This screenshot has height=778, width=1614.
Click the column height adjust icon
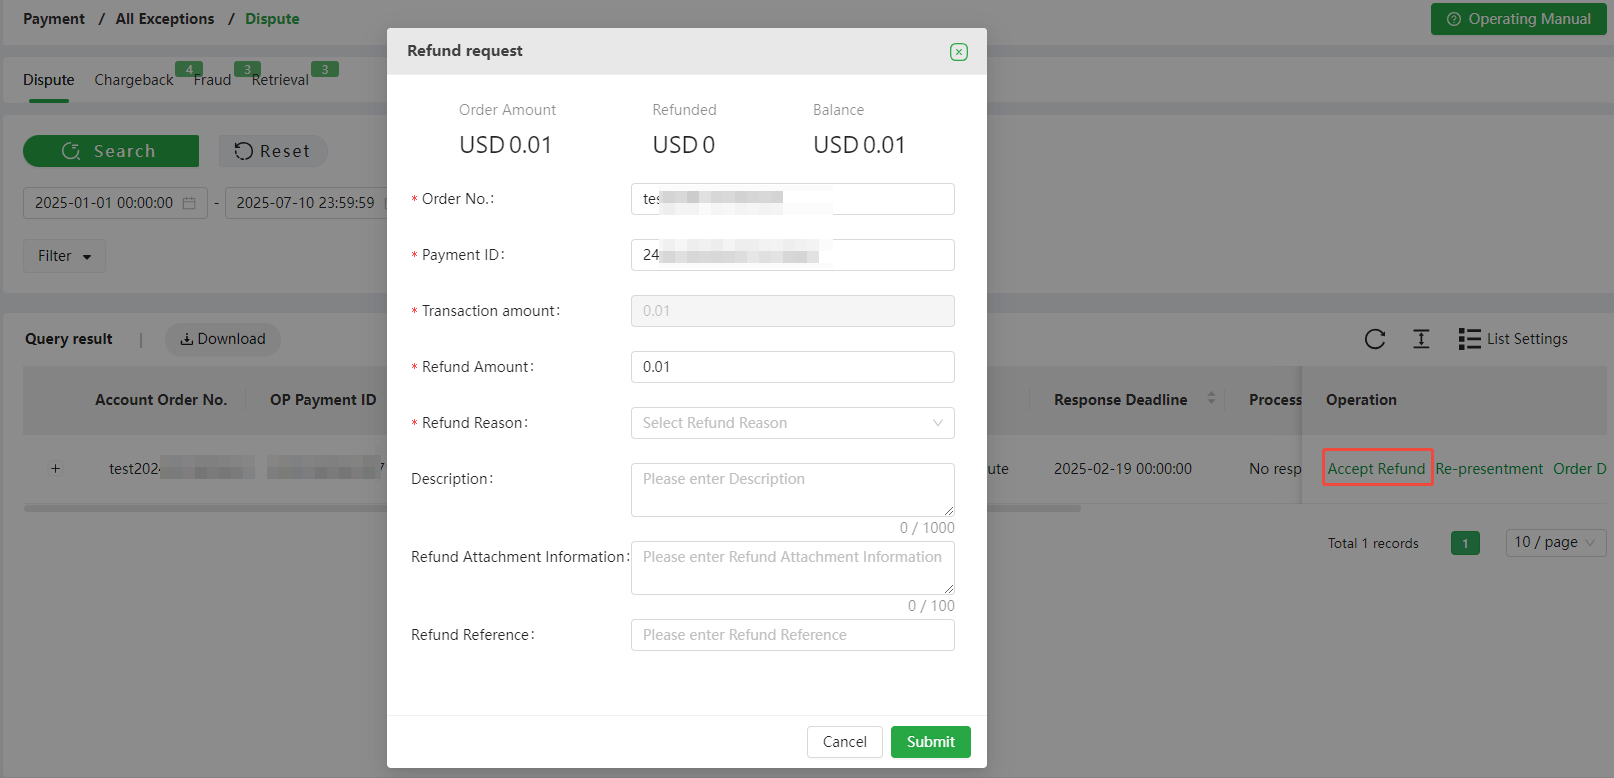pyautogui.click(x=1421, y=339)
